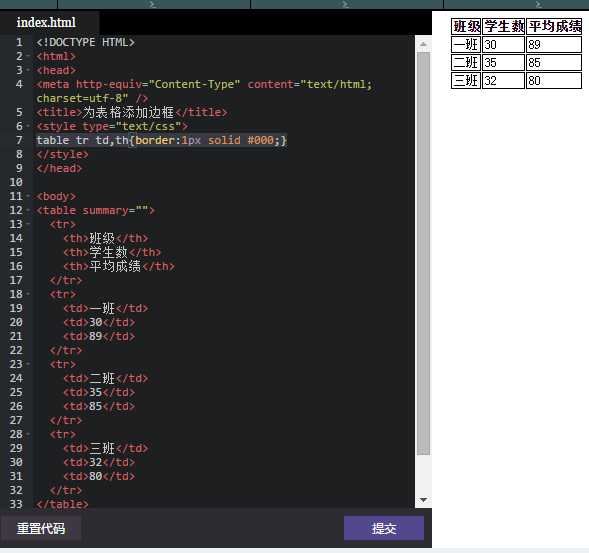
Task: Click the 学生数 header cell in preview
Action: pos(503,27)
